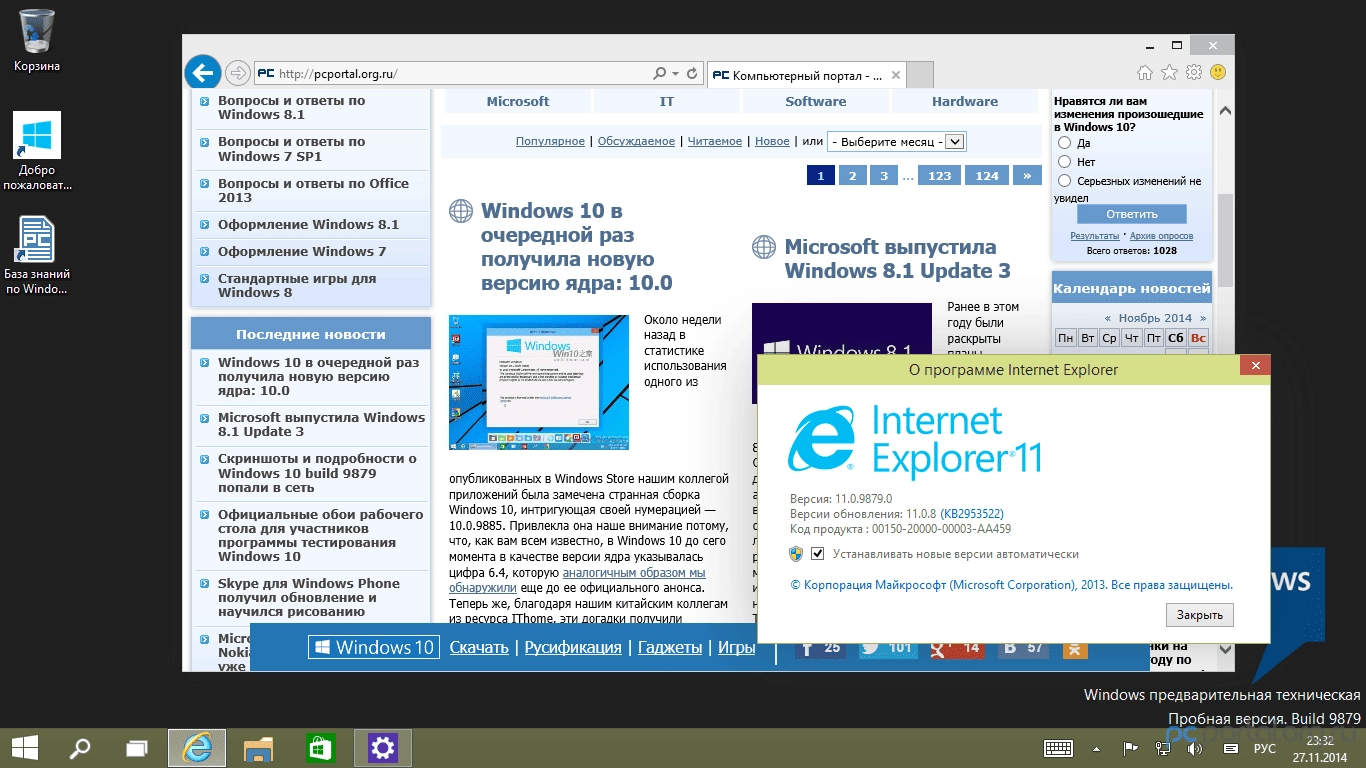Viewport: 1366px width, 768px height.
Task: Open the Windows Store taskbar icon
Action: tap(320, 748)
